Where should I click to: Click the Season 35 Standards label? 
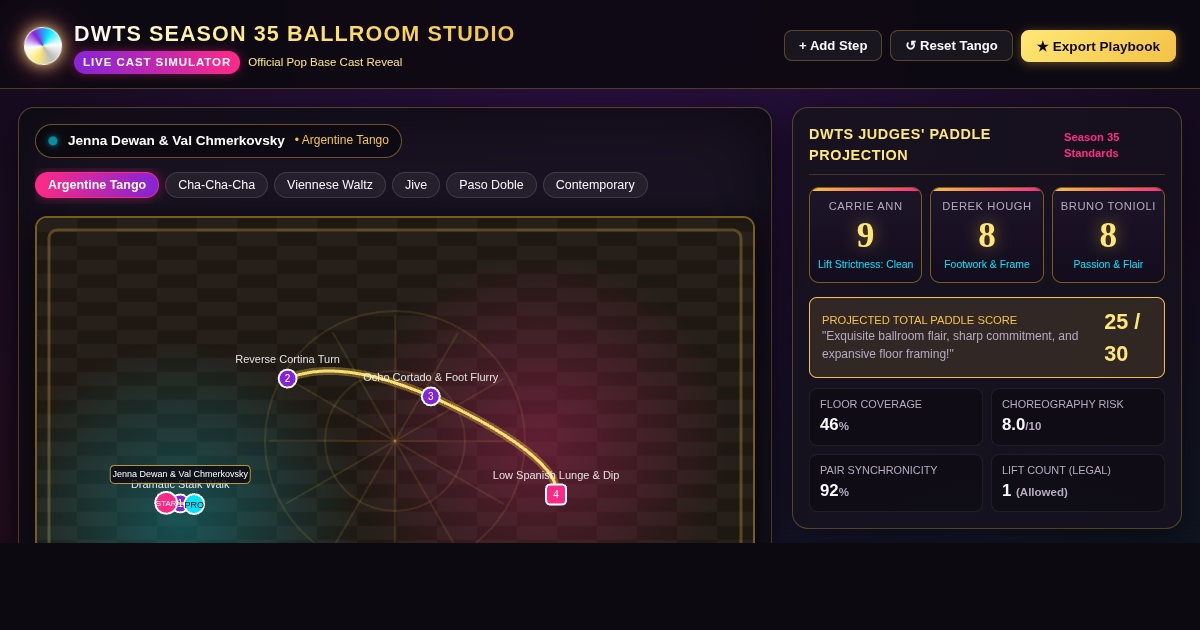click(x=1092, y=145)
